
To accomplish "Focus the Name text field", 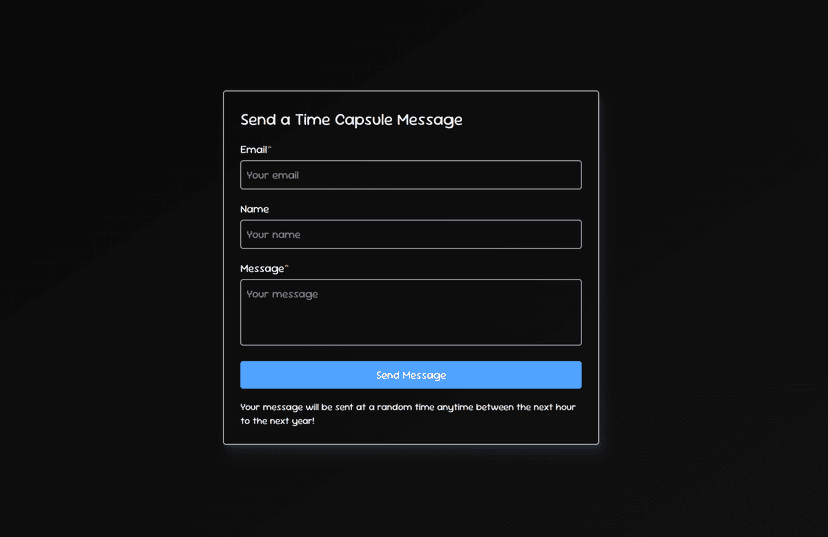I will click(x=410, y=234).
